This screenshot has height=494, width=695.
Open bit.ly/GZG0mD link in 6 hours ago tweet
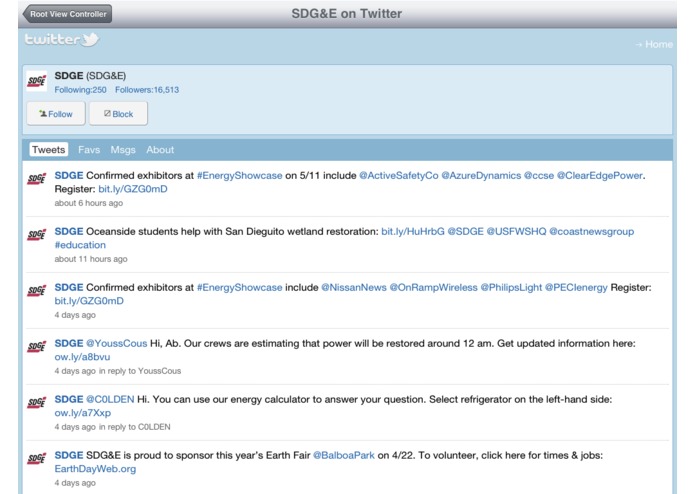(133, 189)
